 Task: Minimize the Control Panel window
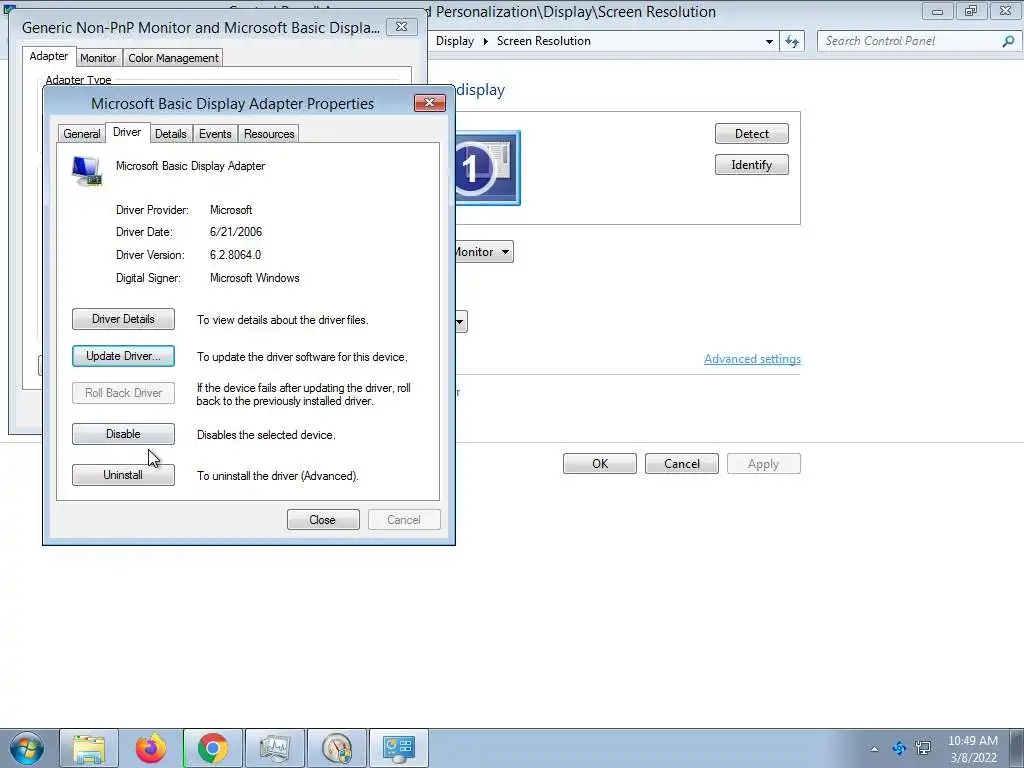[x=937, y=11]
